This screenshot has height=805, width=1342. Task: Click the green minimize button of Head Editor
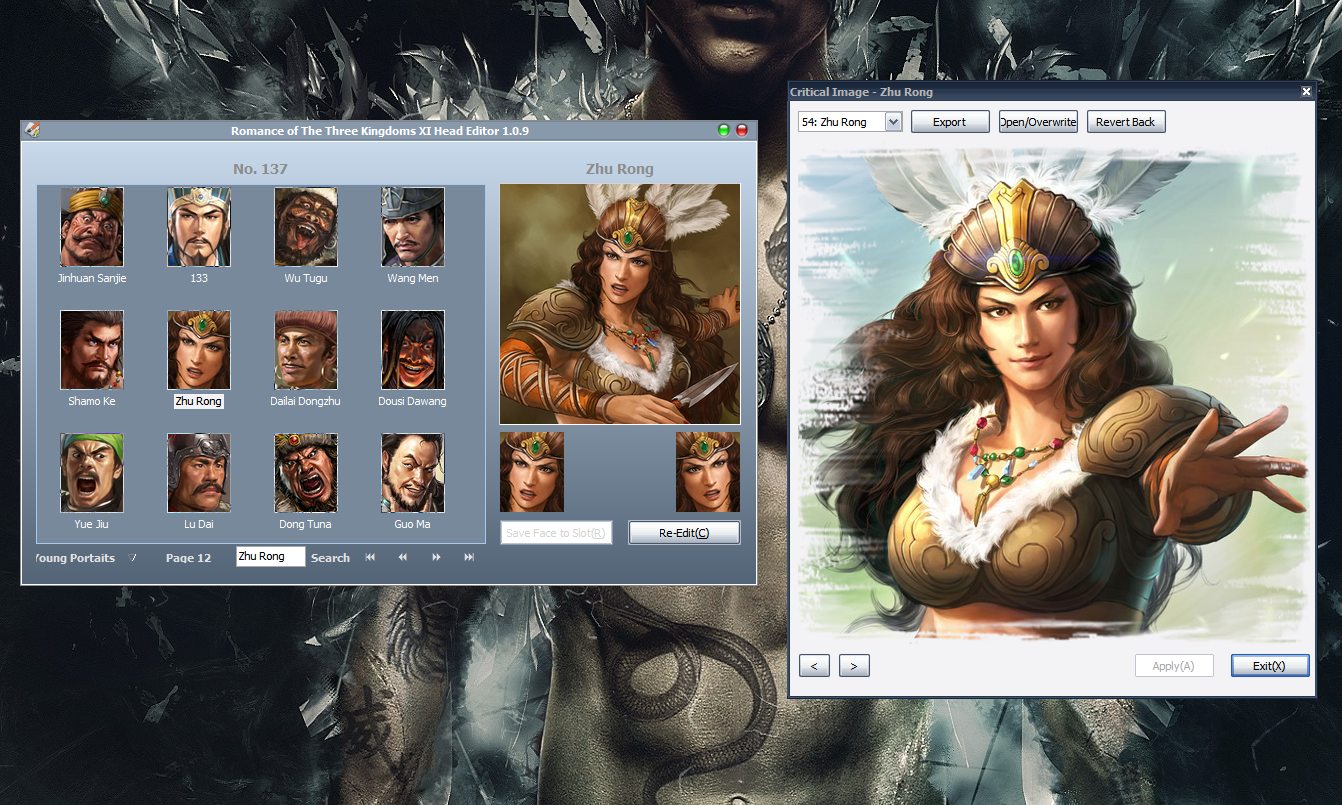pos(724,130)
